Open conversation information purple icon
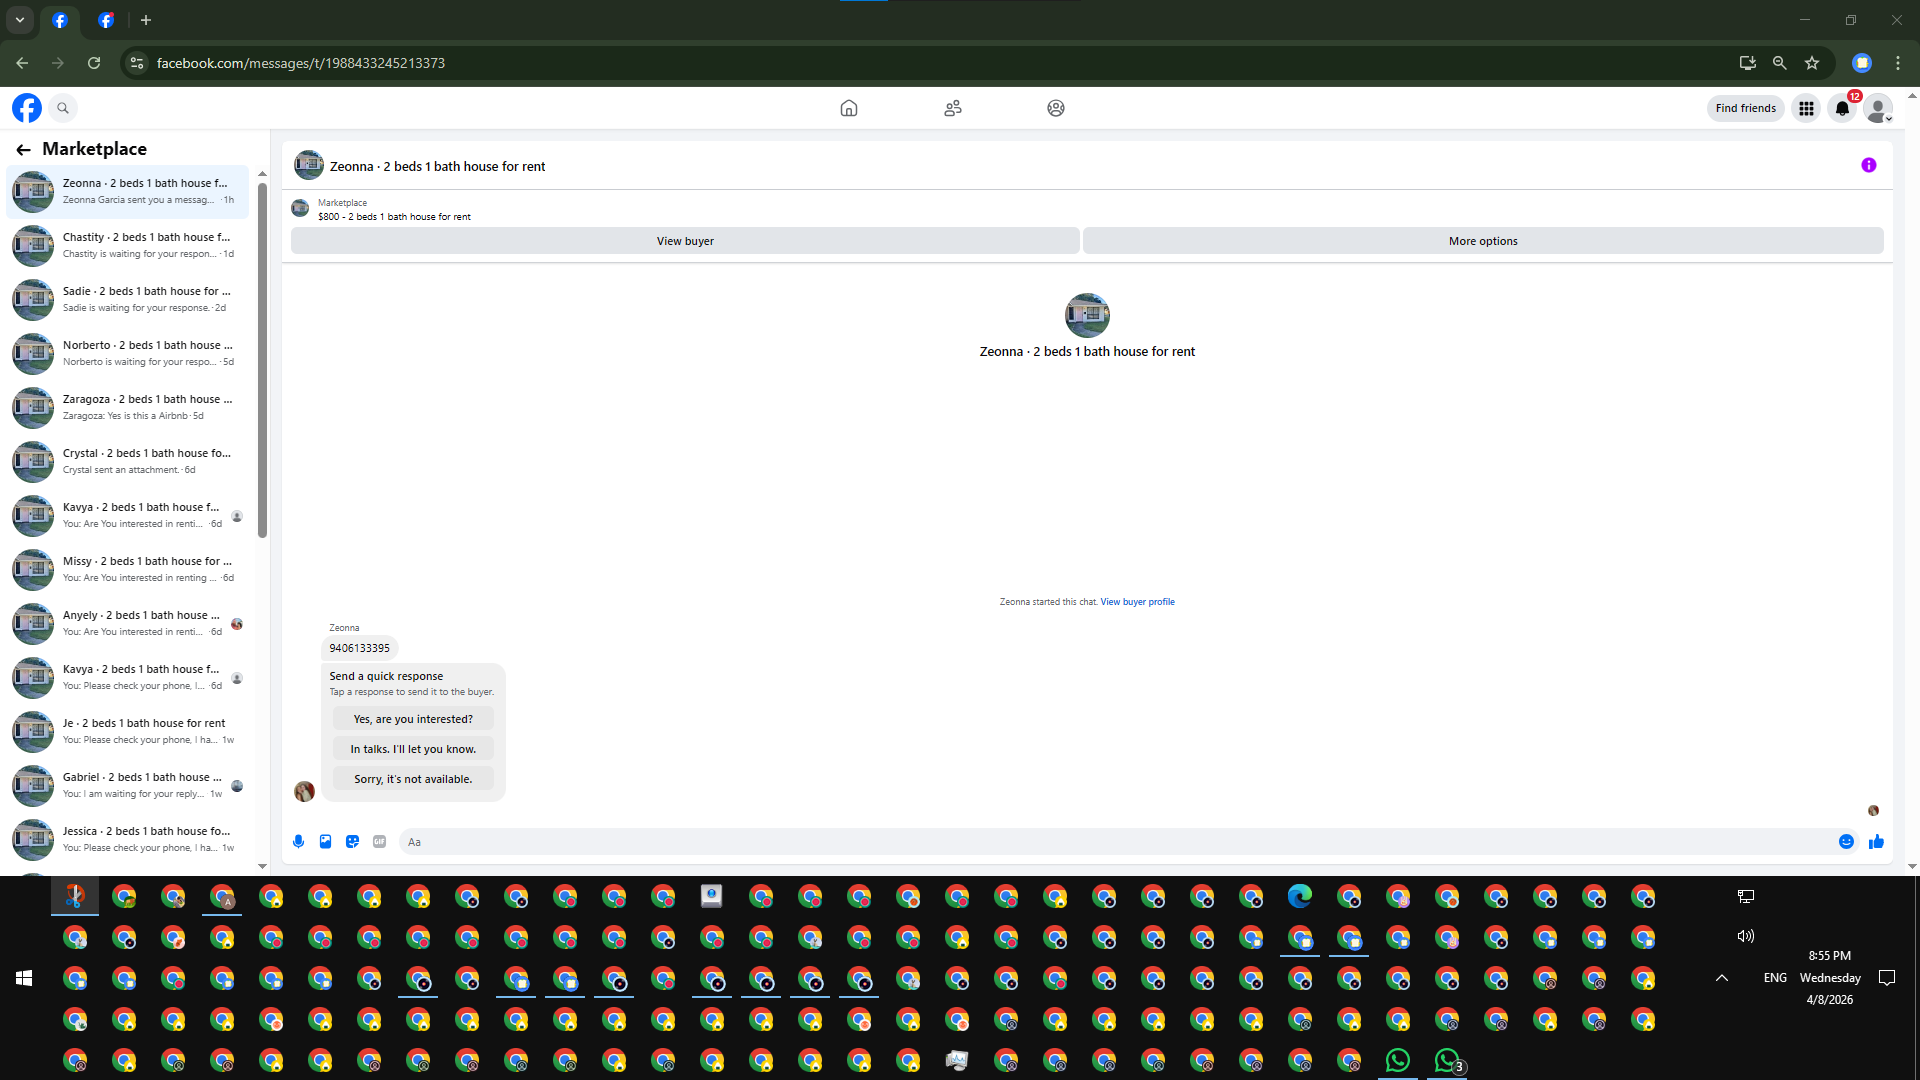The height and width of the screenshot is (1080, 1920). [1868, 166]
